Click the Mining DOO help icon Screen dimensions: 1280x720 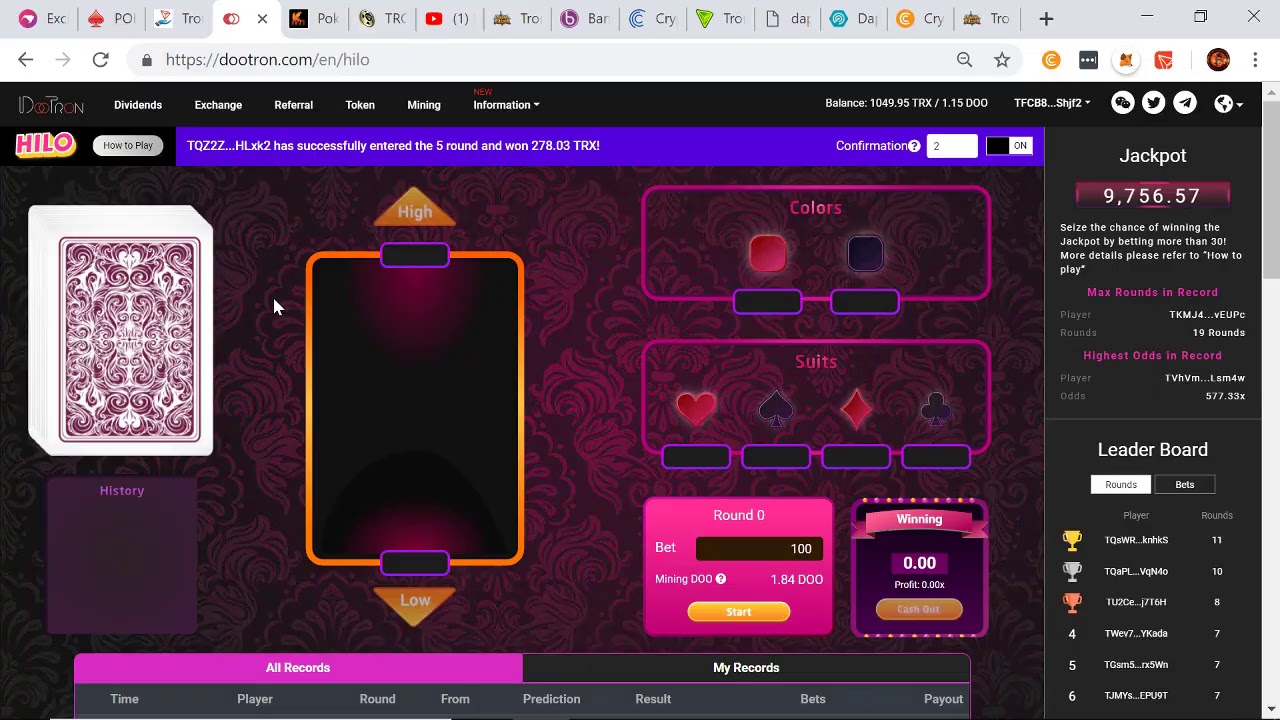720,579
